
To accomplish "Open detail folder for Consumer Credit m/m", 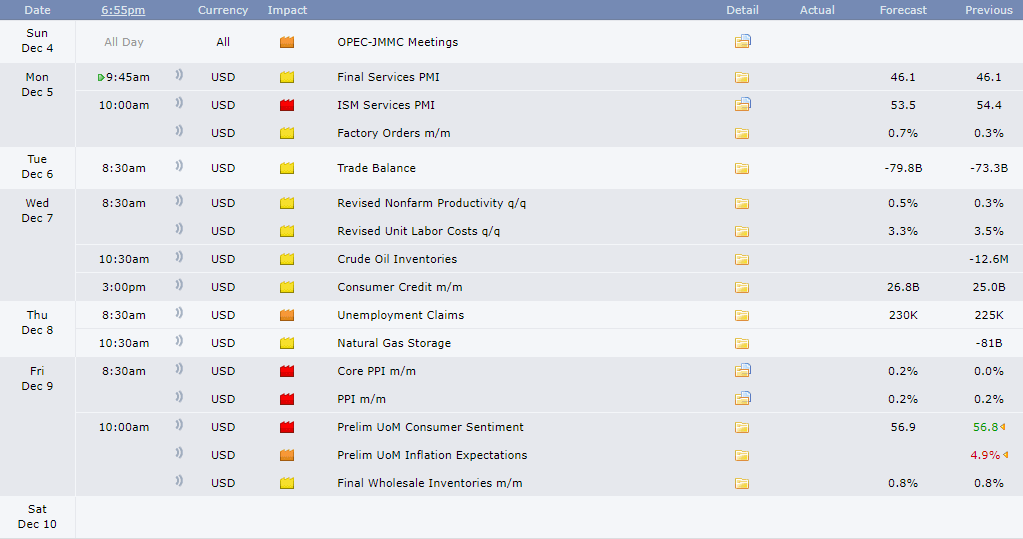I will pyautogui.click(x=742, y=287).
